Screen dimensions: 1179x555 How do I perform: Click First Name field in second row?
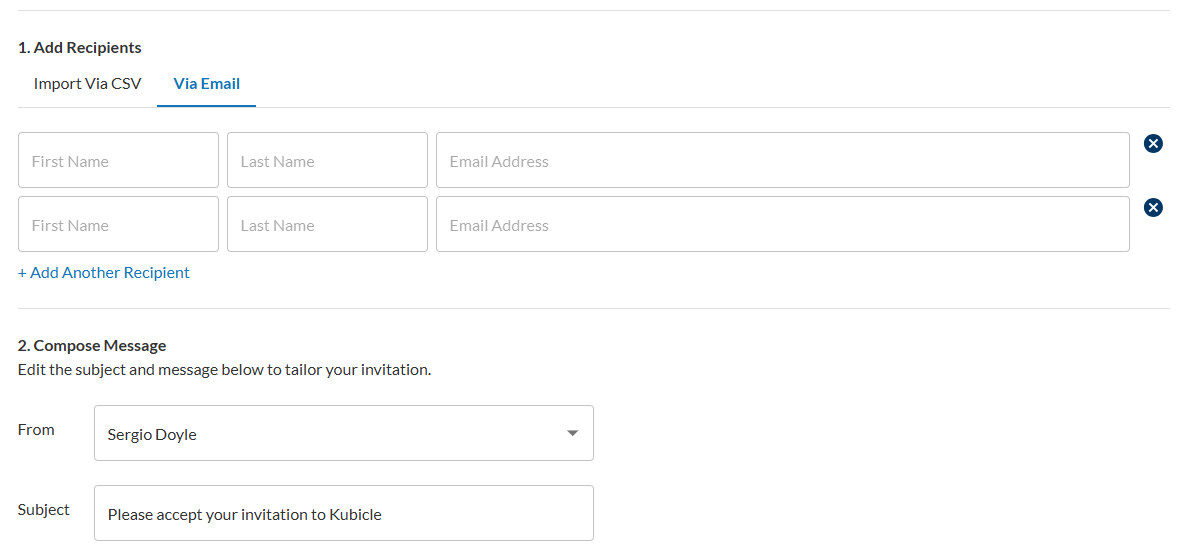coord(118,225)
